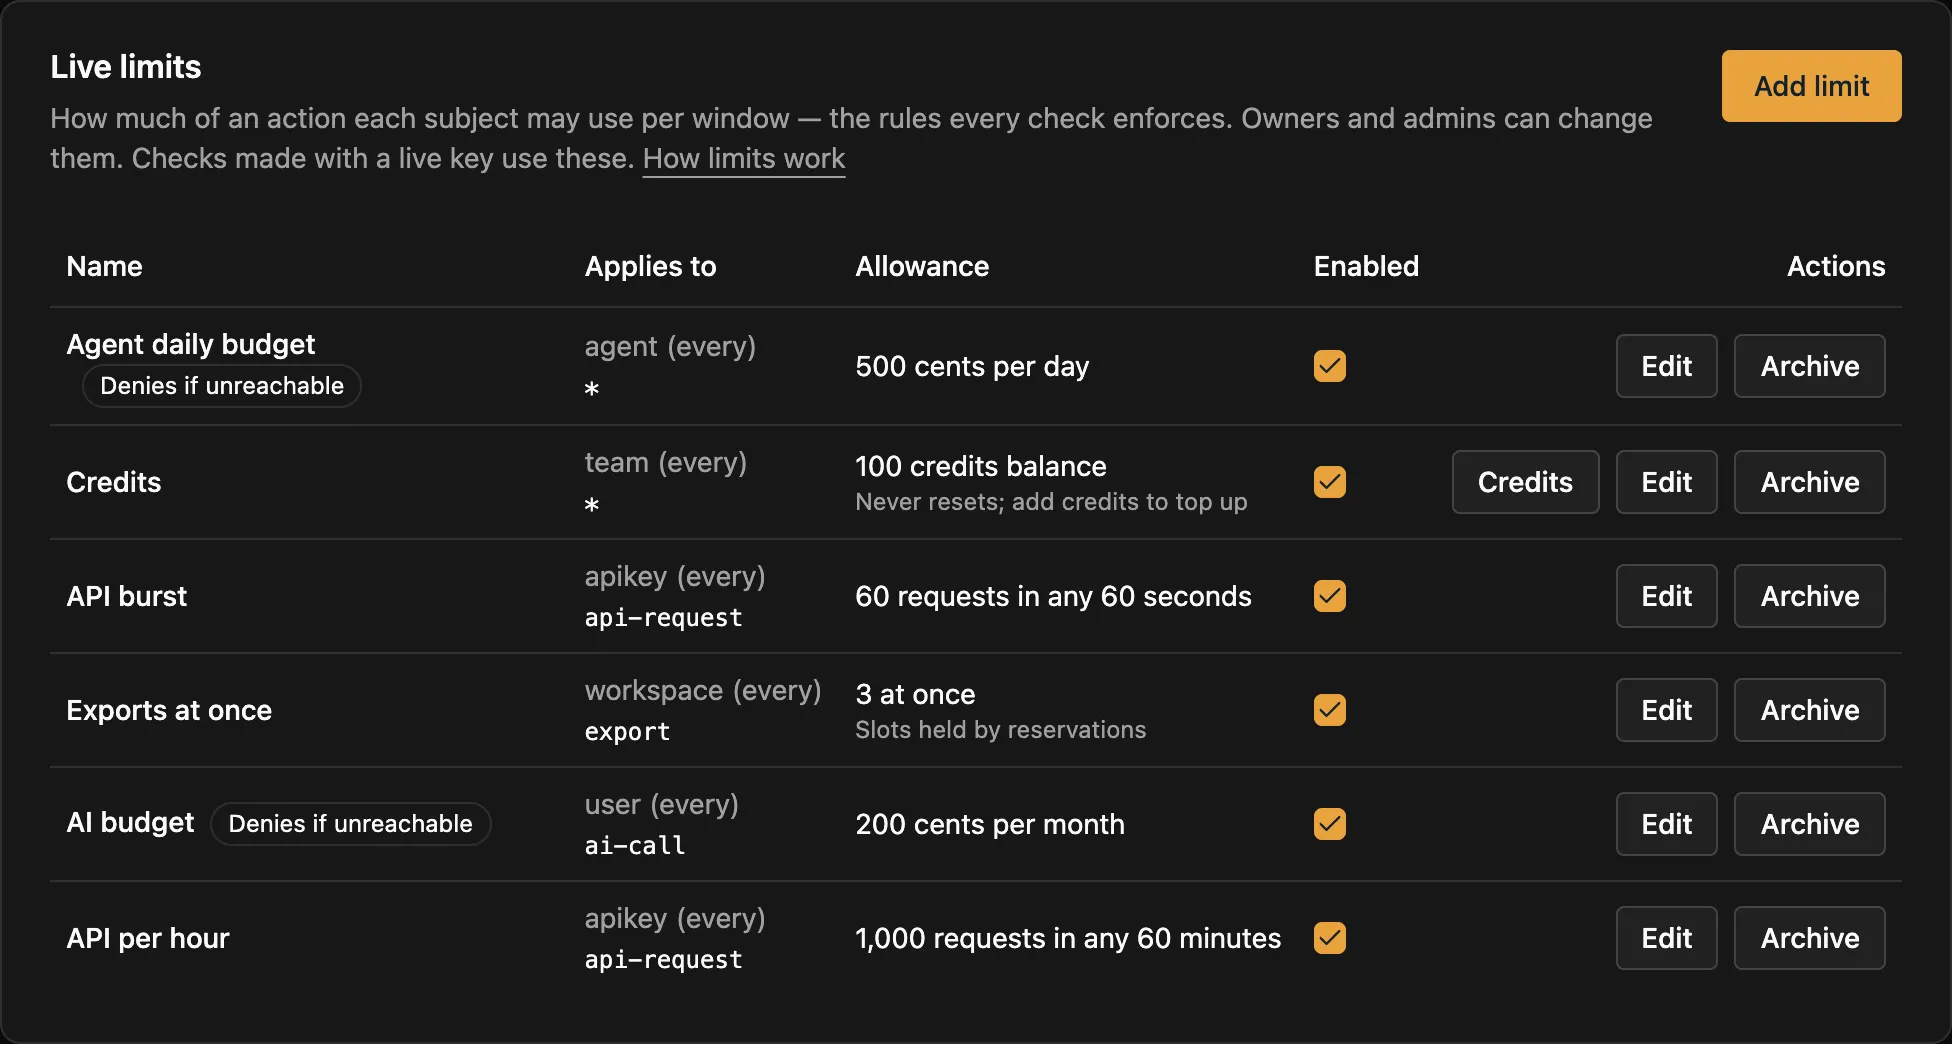Image resolution: width=1952 pixels, height=1044 pixels.
Task: Edit the AI budget limit
Action: pos(1666,824)
